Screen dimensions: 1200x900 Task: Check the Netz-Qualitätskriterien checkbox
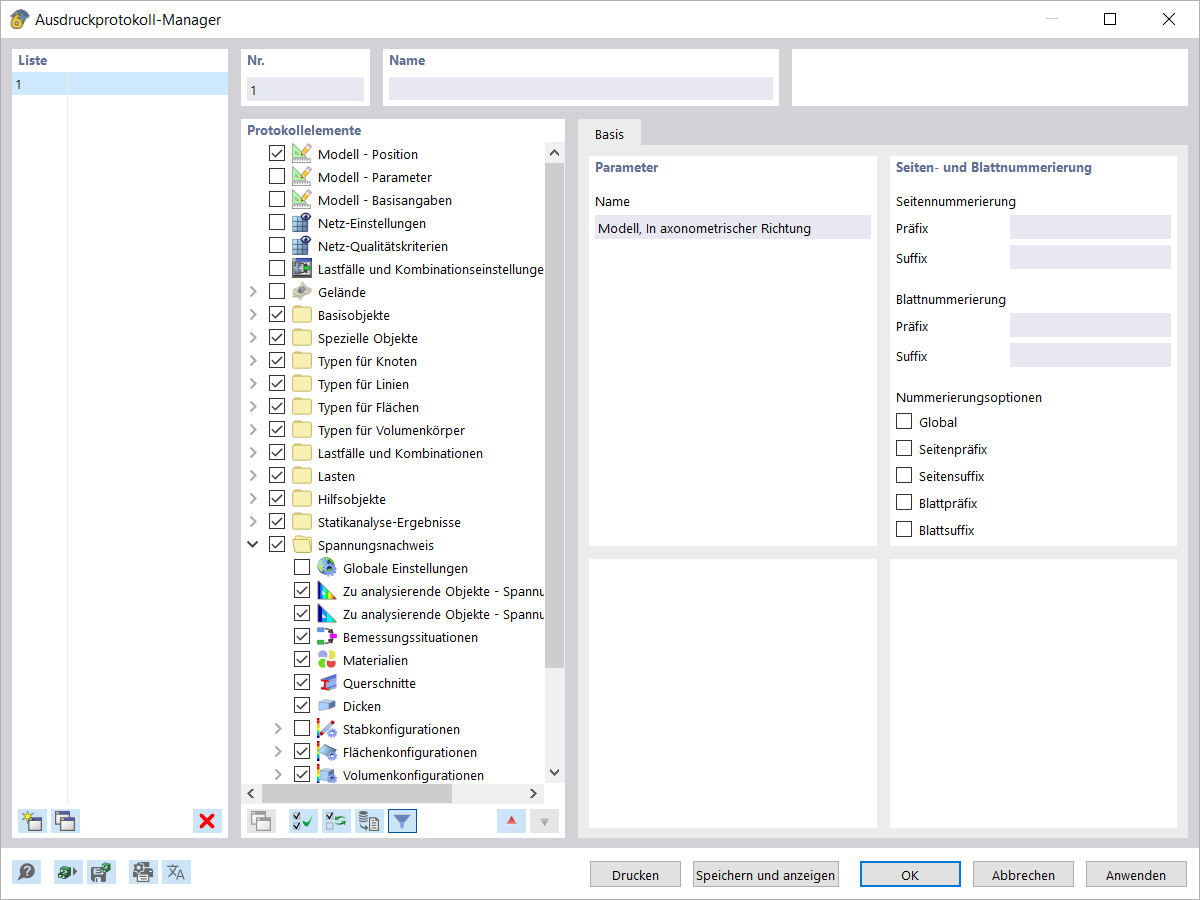277,246
